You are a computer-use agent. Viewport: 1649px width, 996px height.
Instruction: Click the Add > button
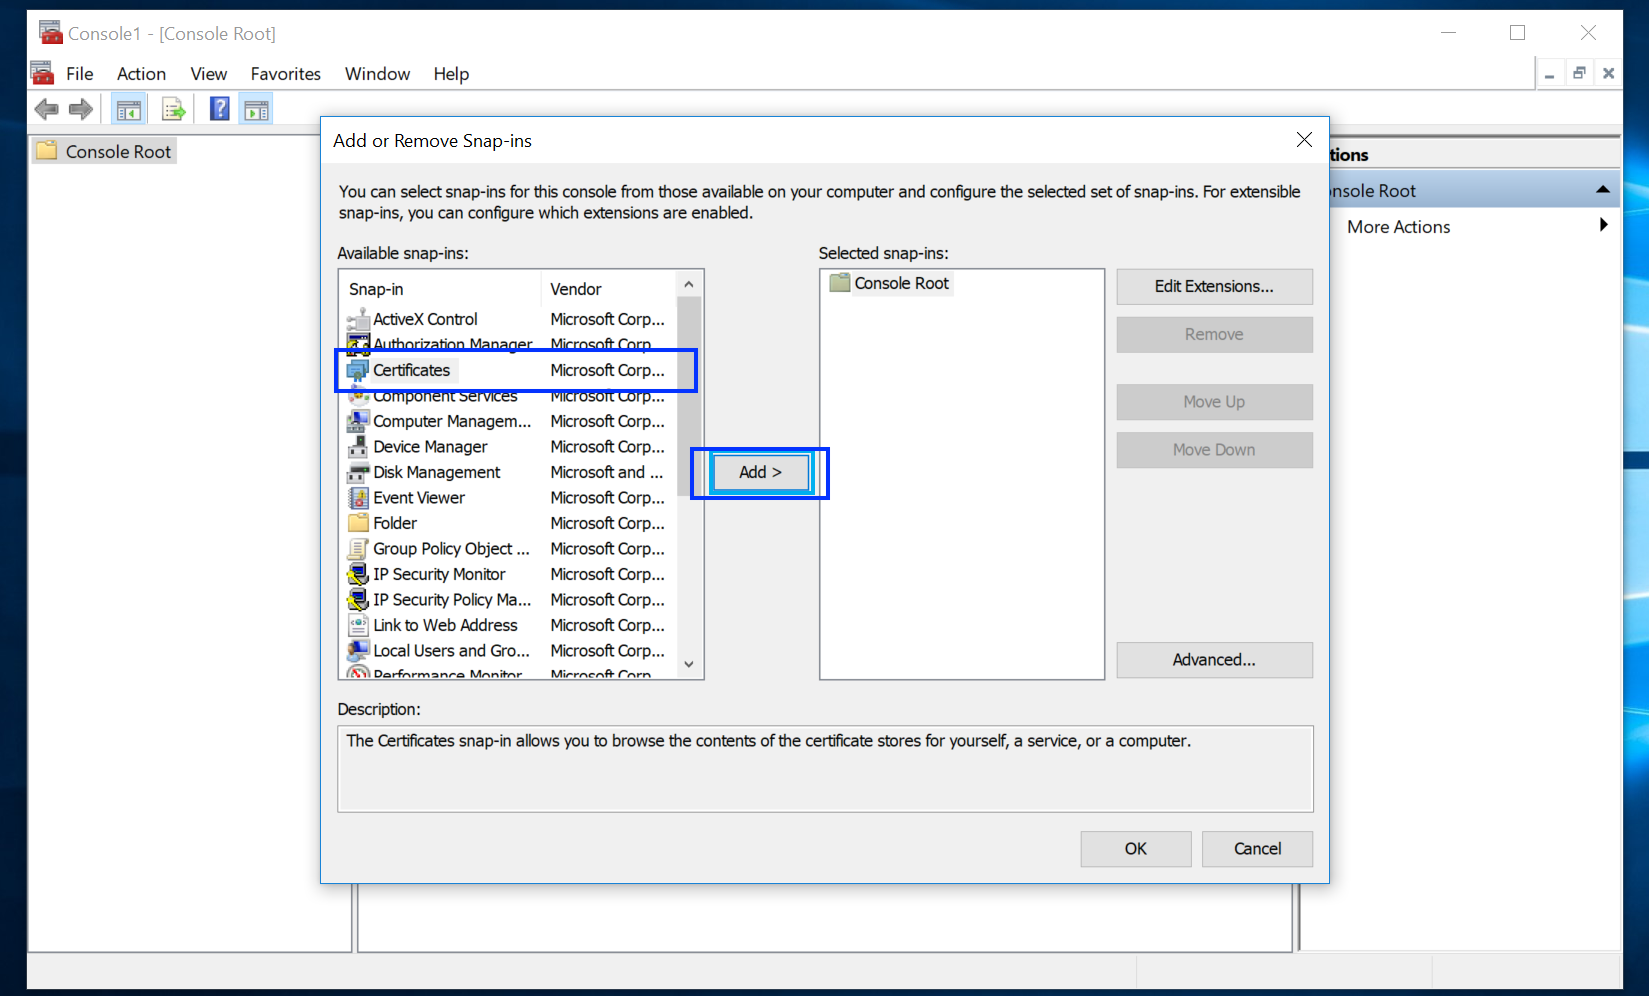coord(760,472)
